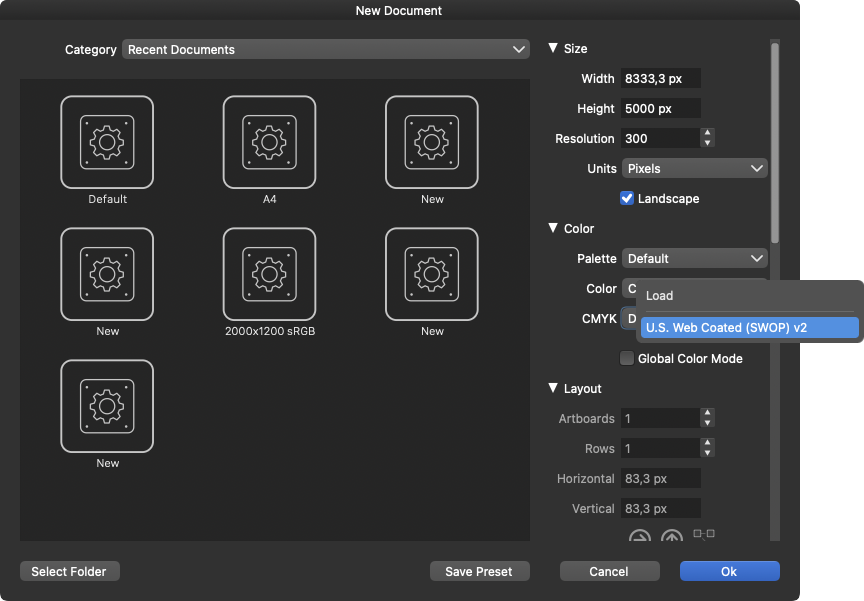Screen dimensions: 864x601
Task: Collapse the Size section triangle
Action: point(553,48)
